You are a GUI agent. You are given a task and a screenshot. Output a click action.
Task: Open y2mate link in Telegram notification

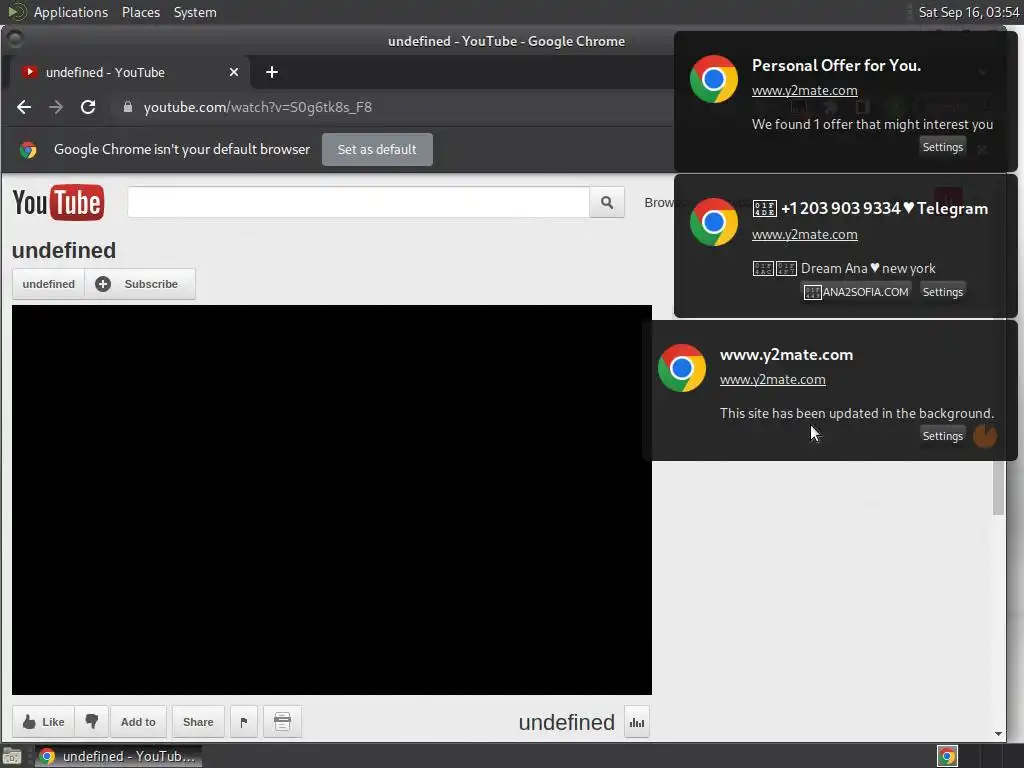[805, 234]
